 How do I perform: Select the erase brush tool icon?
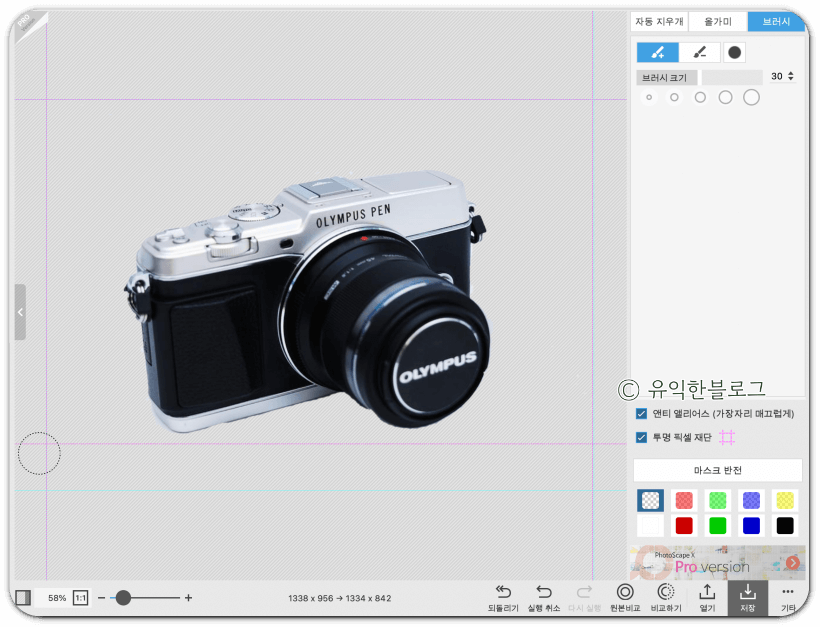tap(700, 52)
